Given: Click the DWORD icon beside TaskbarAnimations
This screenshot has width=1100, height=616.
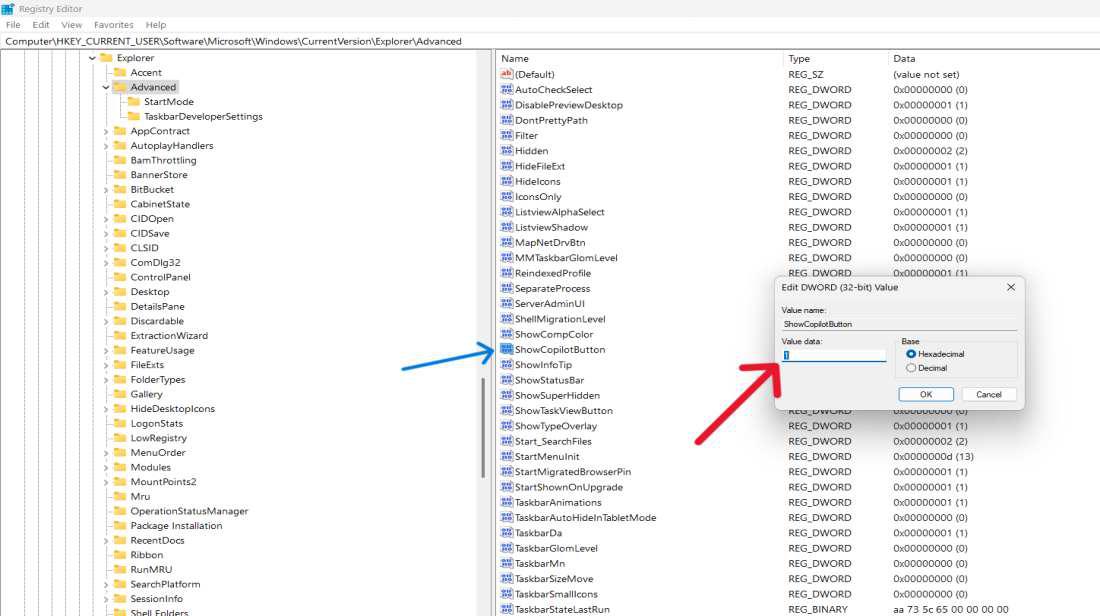Looking at the screenshot, I should [507, 502].
